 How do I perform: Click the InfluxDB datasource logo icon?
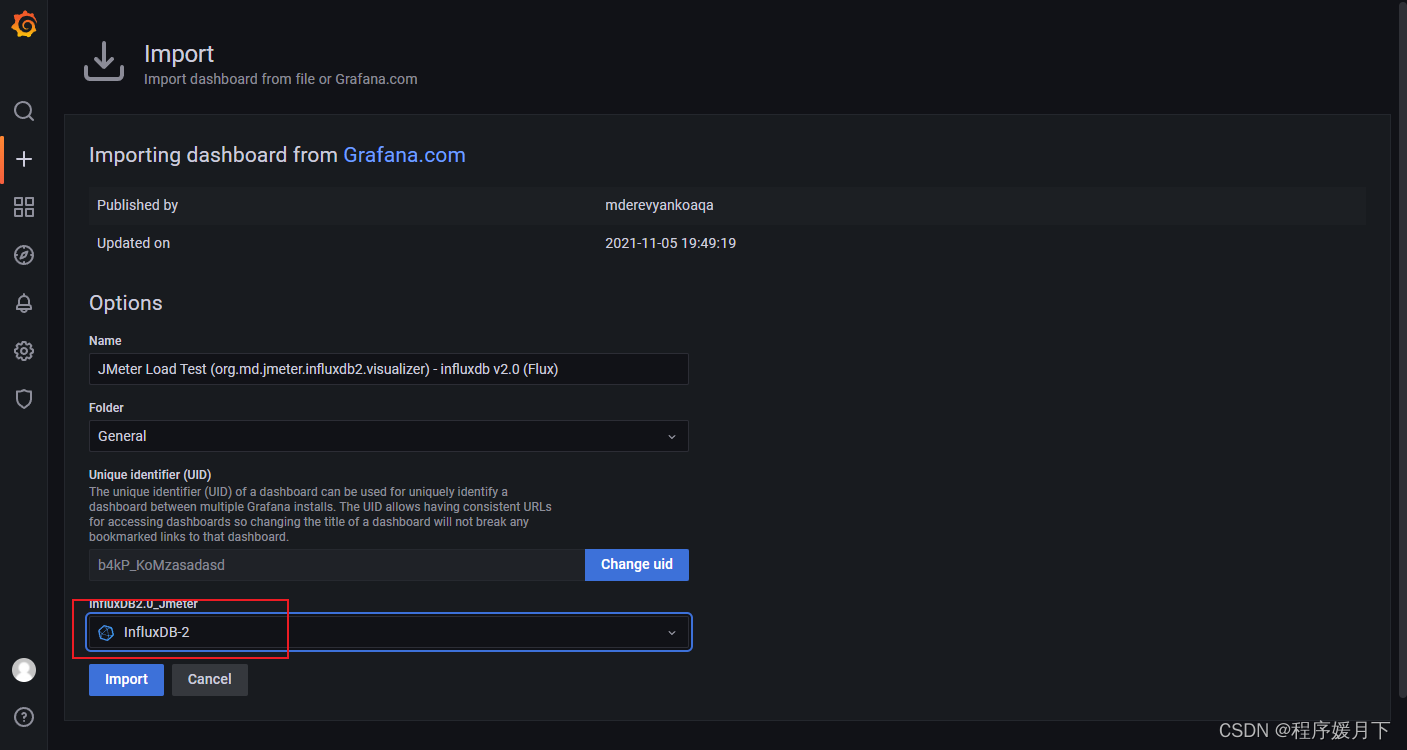point(106,632)
